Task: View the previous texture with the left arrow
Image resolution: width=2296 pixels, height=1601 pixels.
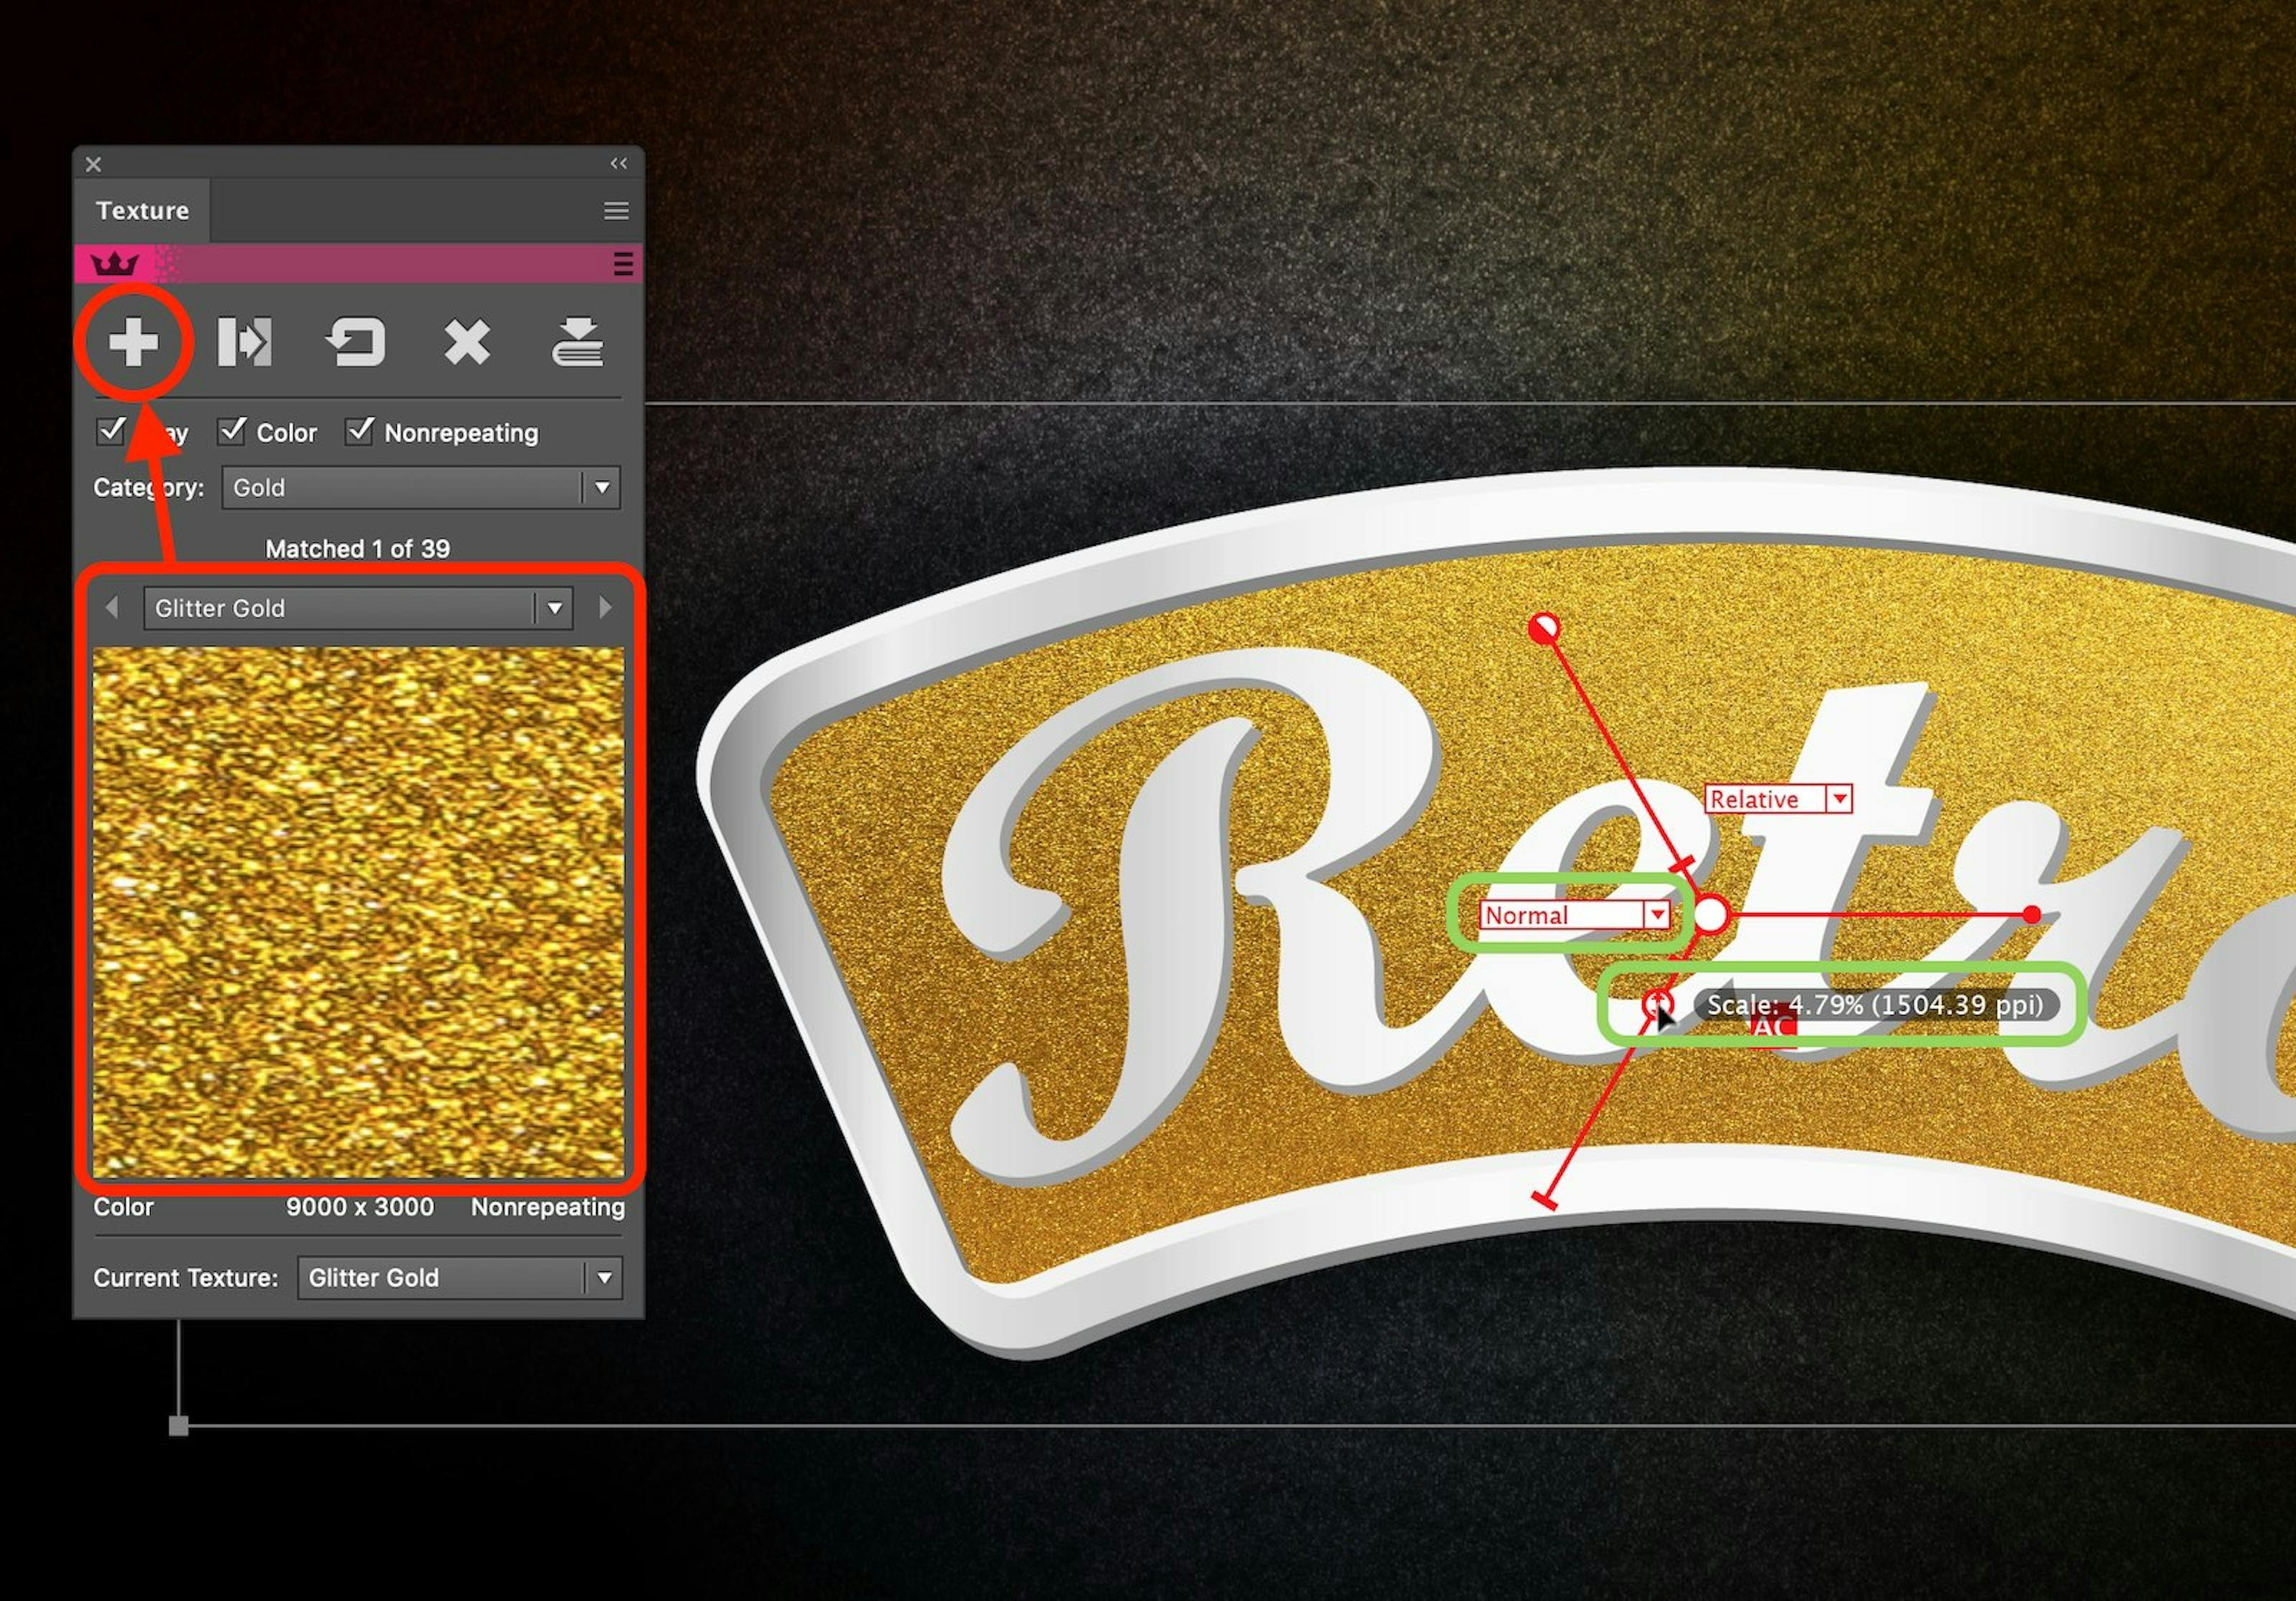Action: 112,607
